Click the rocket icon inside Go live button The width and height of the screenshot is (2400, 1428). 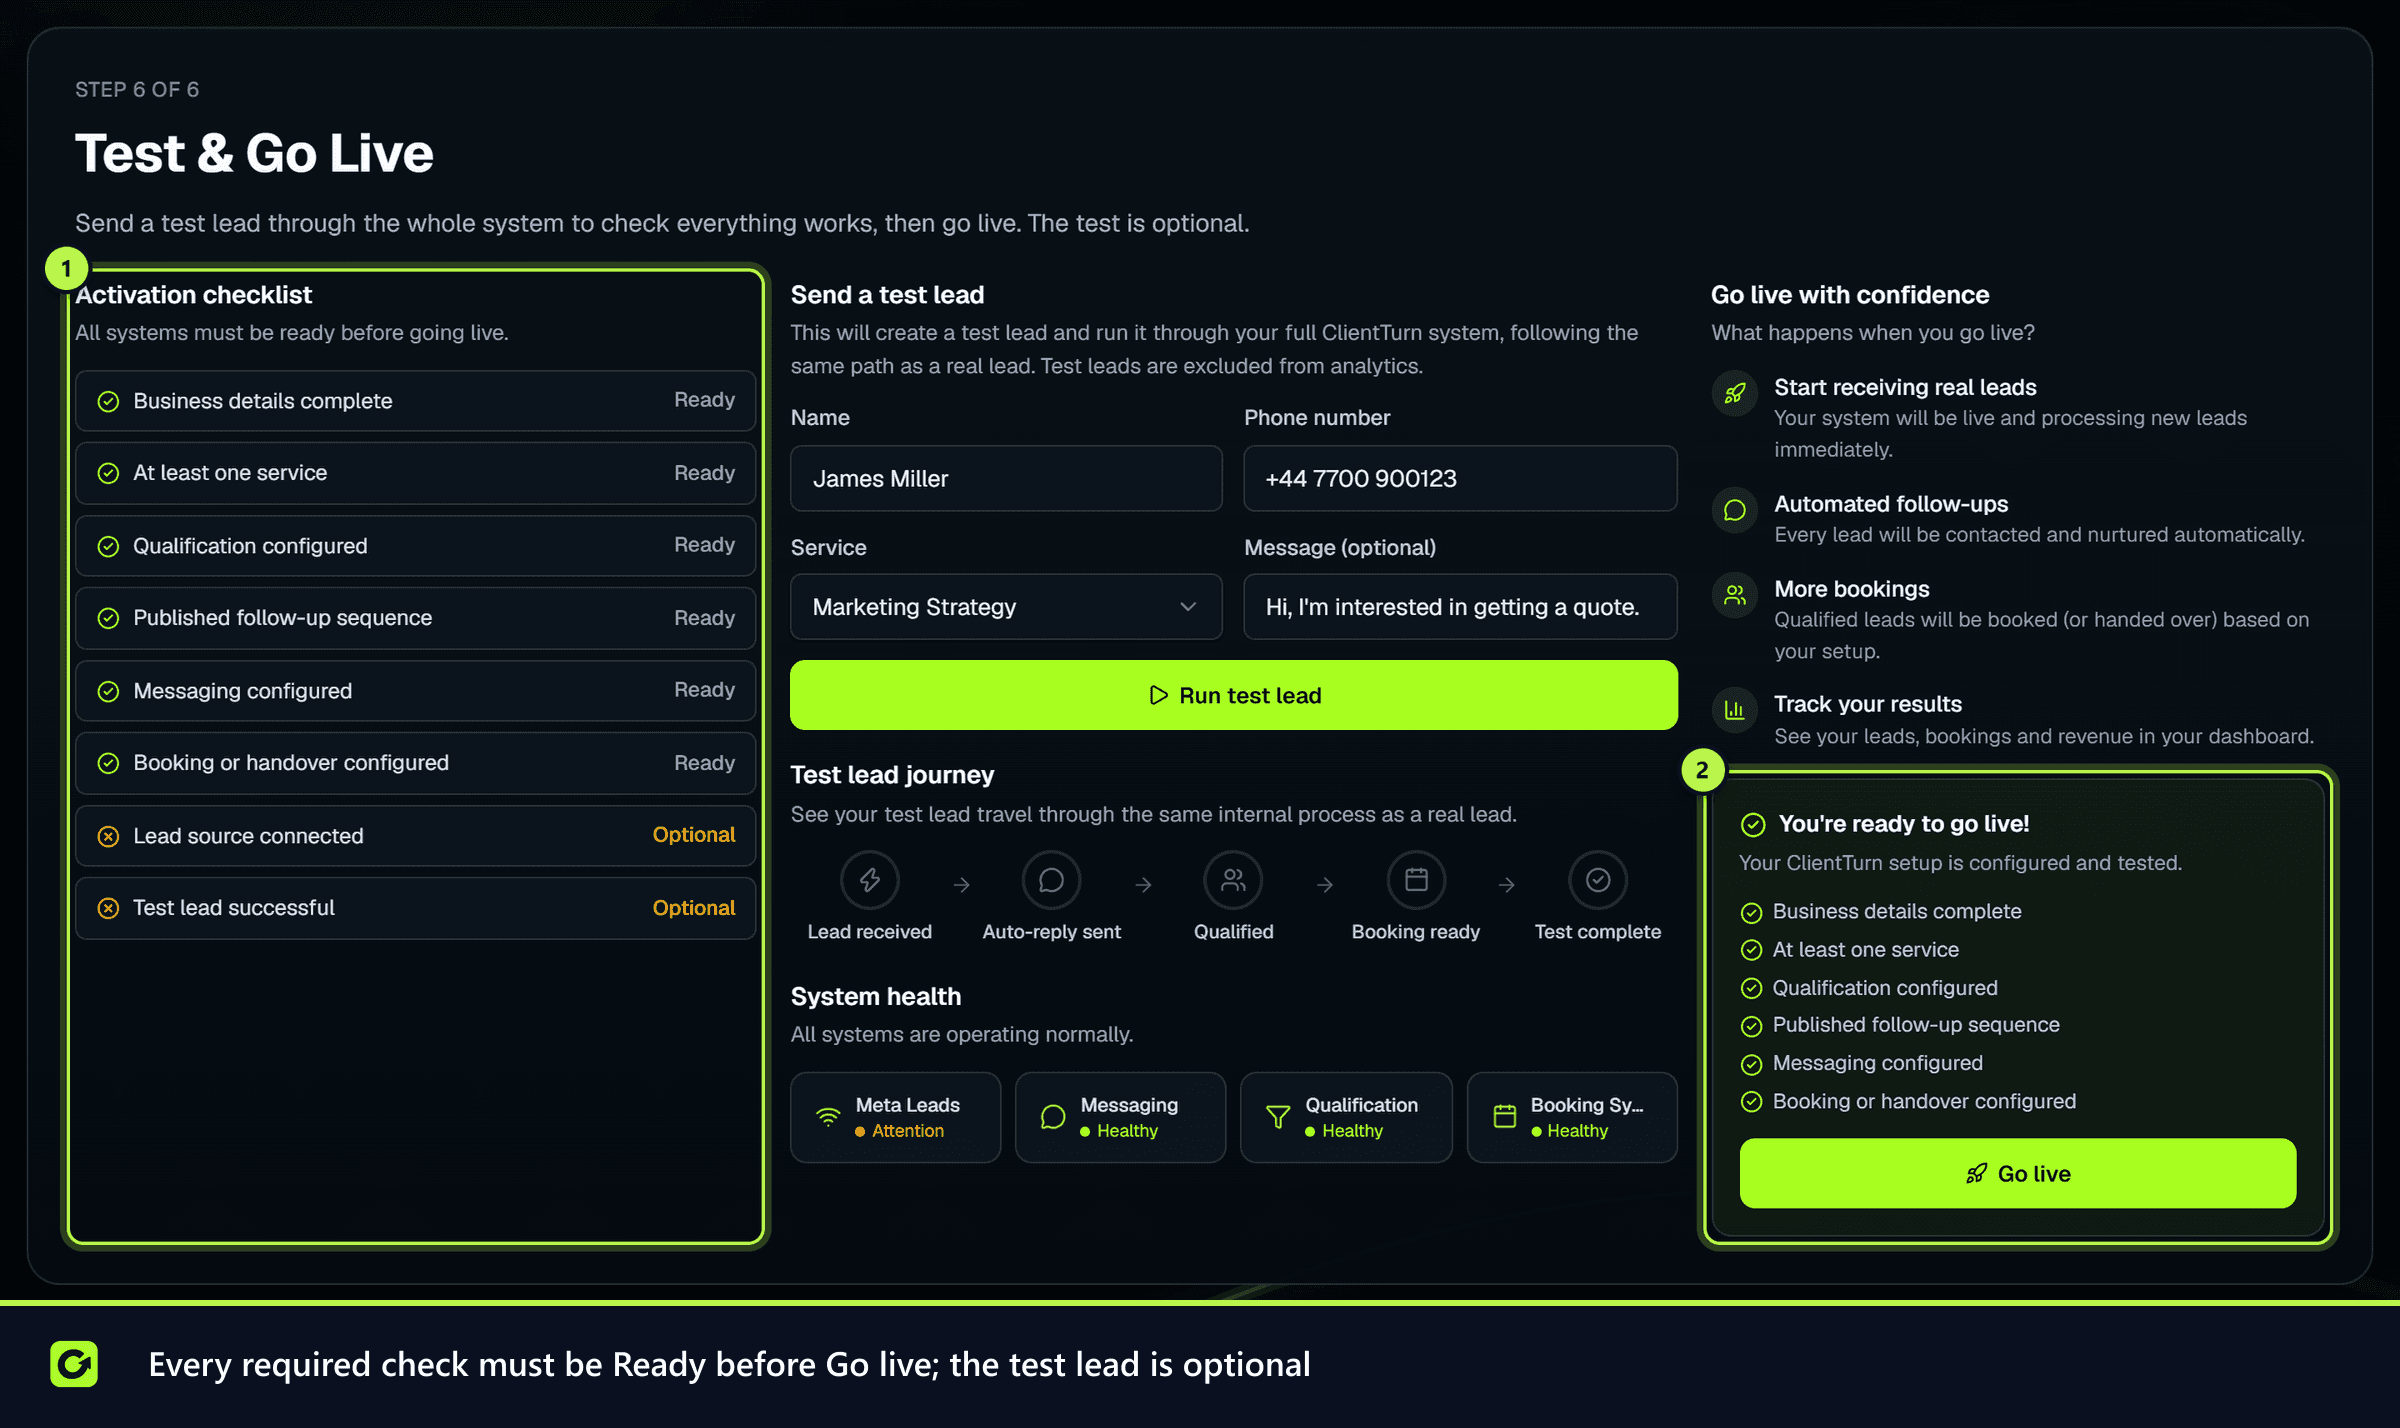(1976, 1173)
